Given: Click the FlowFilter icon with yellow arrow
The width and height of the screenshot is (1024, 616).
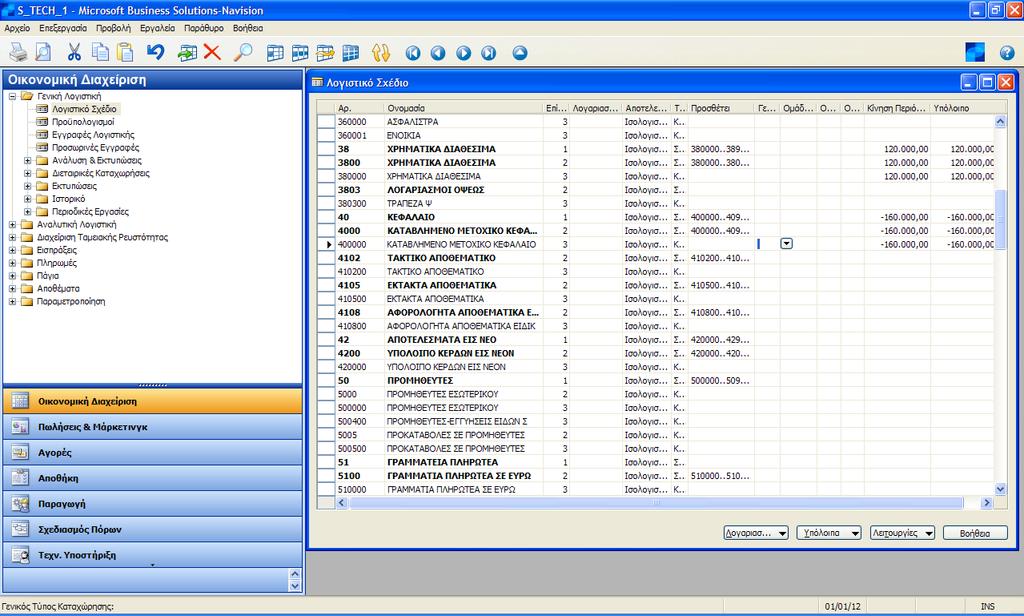Looking at the screenshot, I should (325, 53).
